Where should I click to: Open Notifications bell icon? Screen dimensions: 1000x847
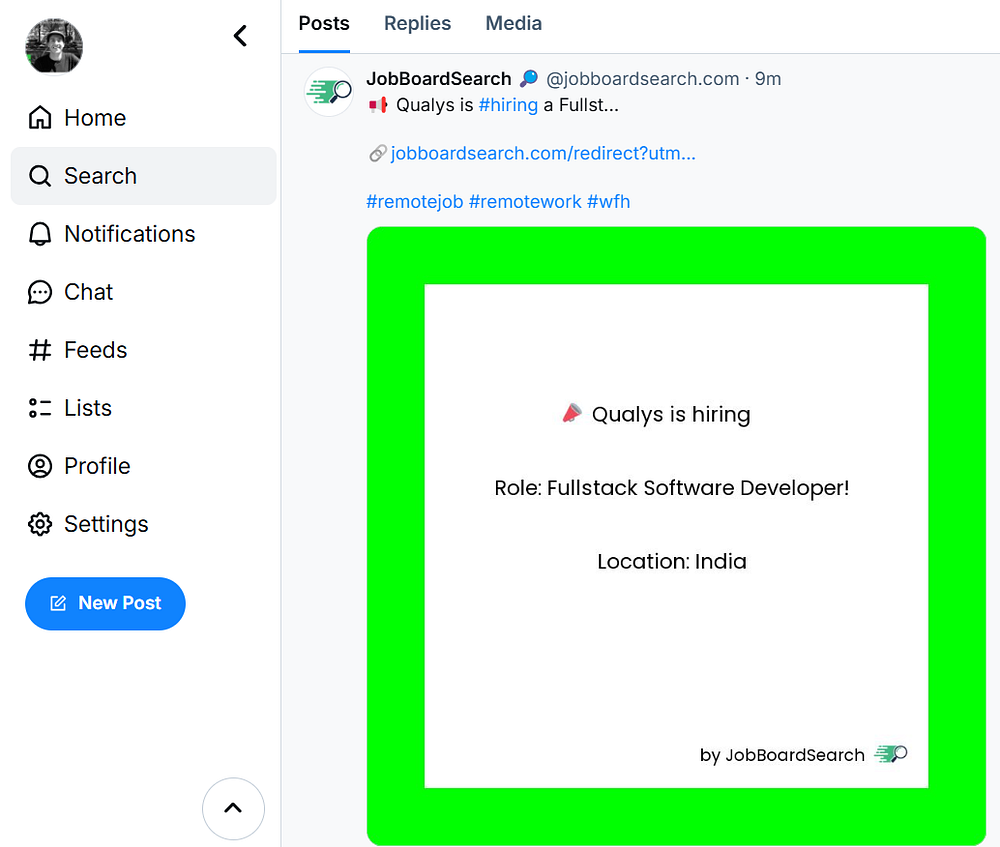coord(40,234)
